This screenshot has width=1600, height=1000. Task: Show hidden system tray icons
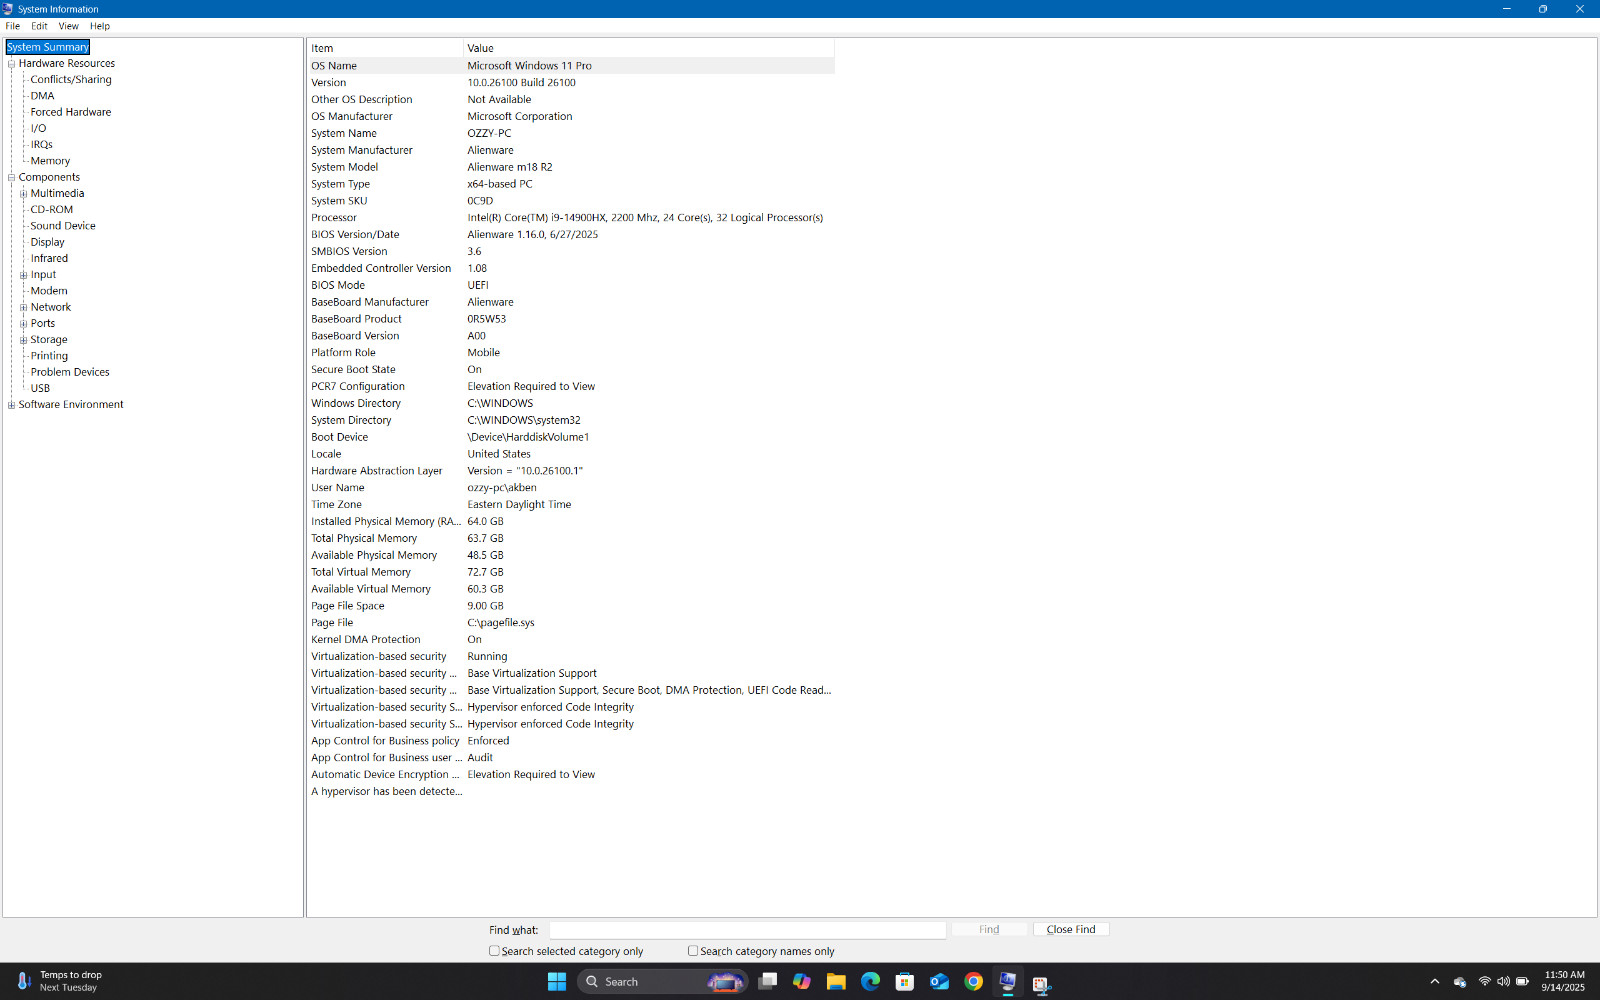(1435, 982)
